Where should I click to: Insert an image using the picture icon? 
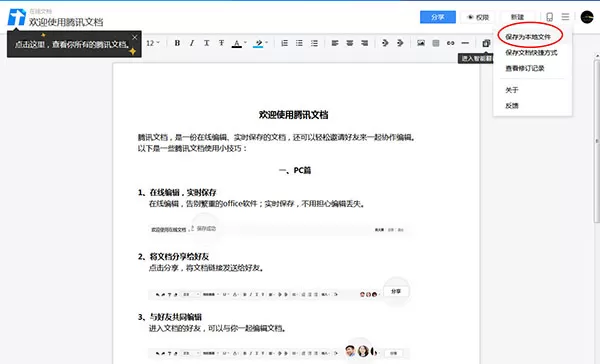(x=421, y=43)
